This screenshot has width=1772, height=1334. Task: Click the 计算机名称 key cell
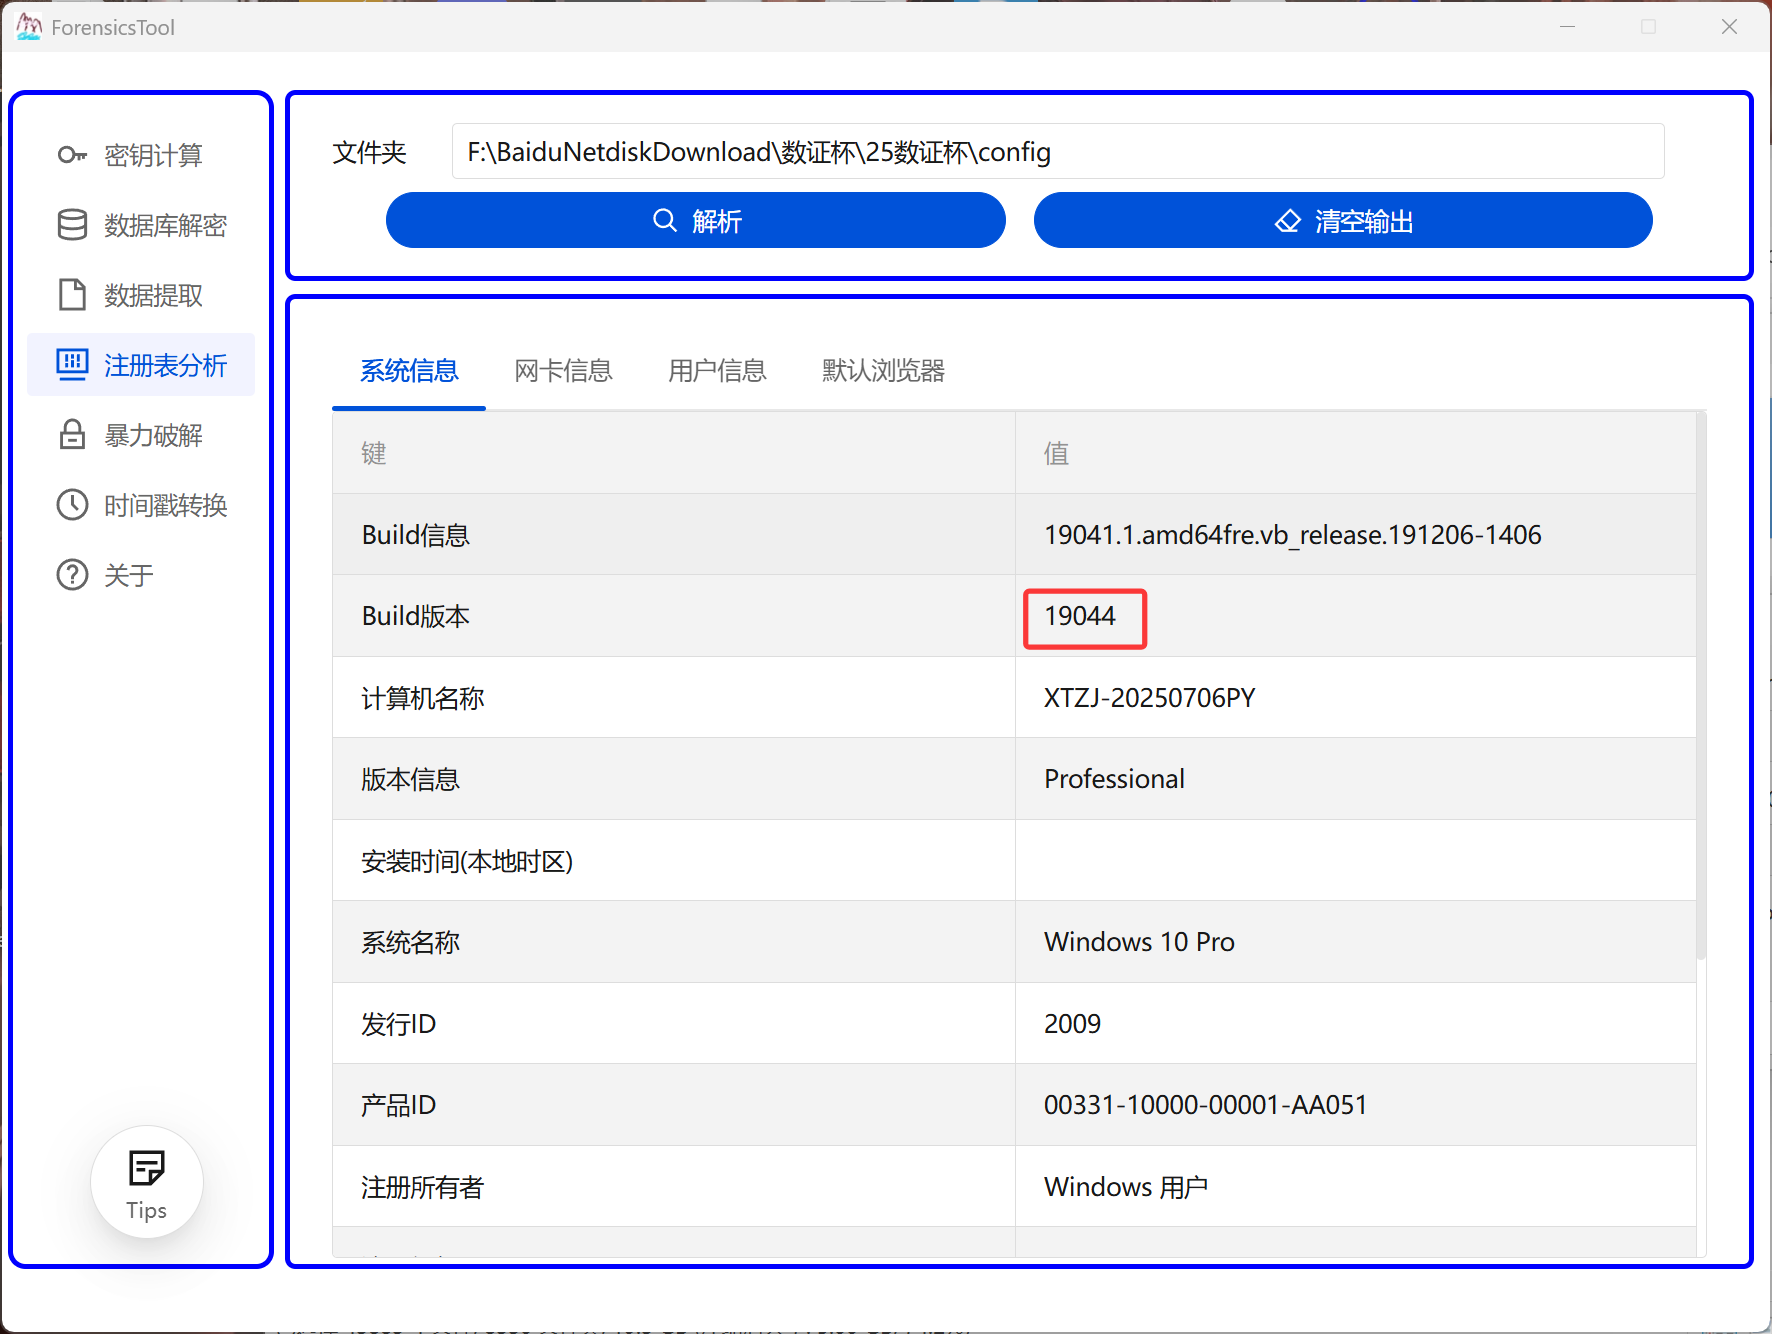point(674,698)
